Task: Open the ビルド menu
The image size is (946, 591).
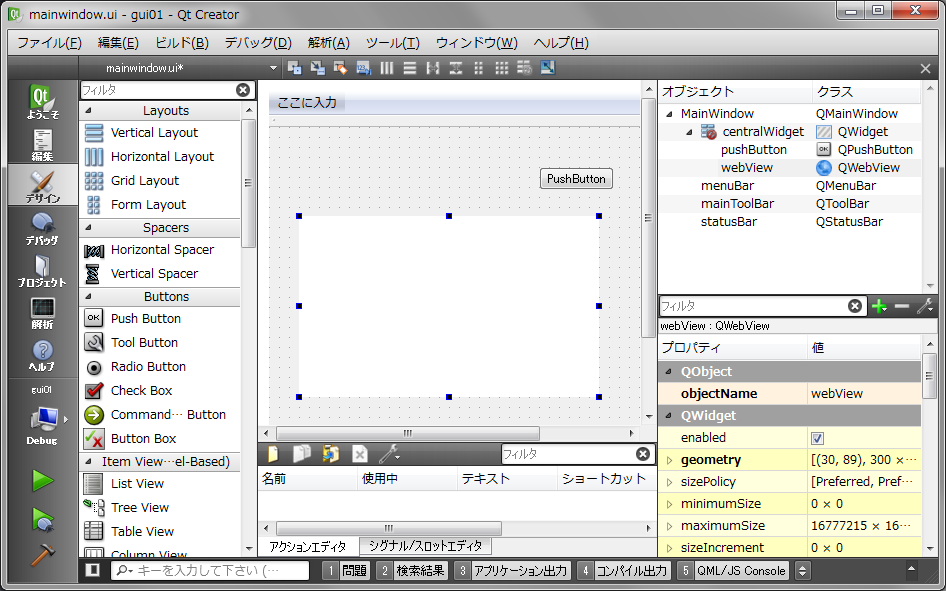Action: tap(180, 42)
